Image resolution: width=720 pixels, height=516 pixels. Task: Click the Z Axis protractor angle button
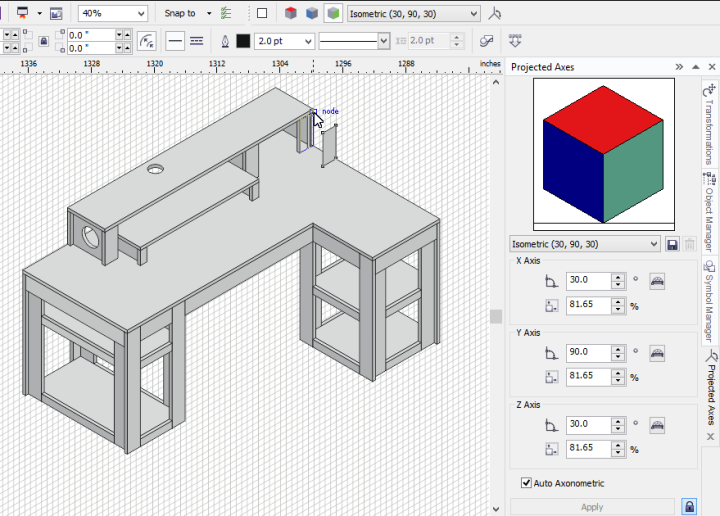coord(657,425)
